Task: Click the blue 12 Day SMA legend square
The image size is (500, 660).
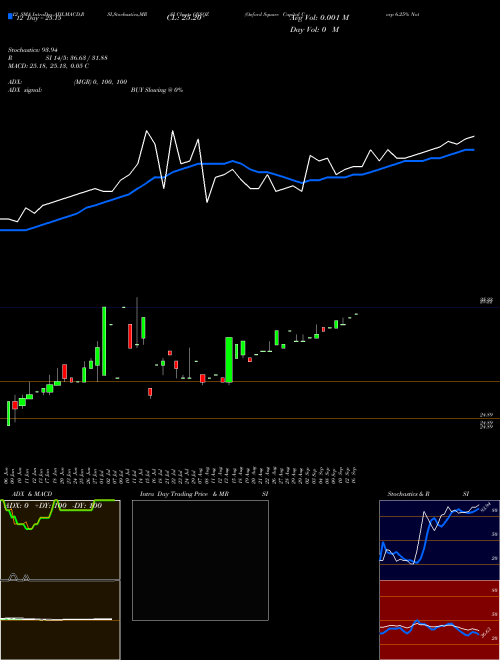Action: click(x=10, y=17)
